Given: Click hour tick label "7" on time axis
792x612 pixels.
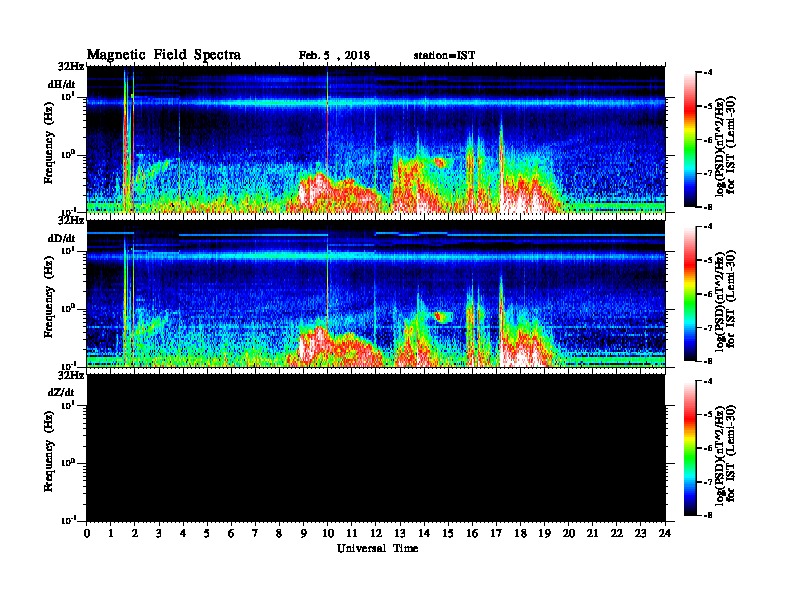Looking at the screenshot, I should pos(256,534).
